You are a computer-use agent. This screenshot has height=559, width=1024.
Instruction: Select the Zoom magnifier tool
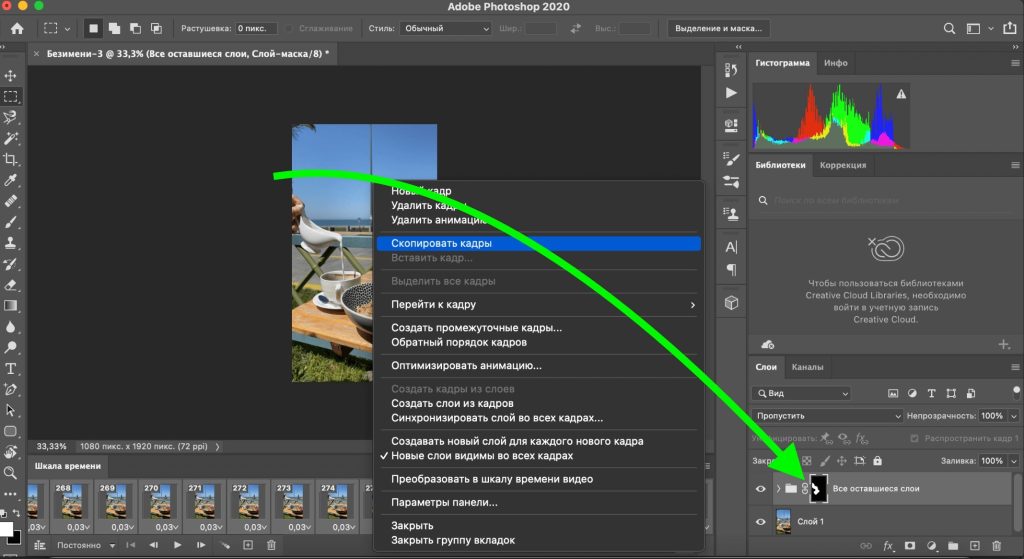point(11,473)
